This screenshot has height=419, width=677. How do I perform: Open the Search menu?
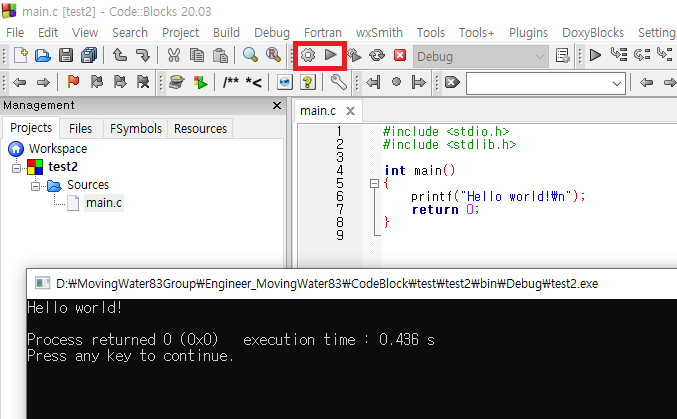pos(130,32)
